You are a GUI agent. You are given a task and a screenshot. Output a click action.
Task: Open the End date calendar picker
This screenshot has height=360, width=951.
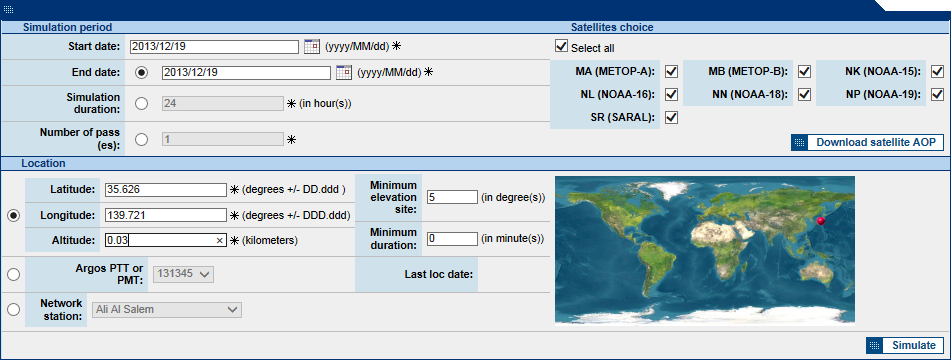[x=344, y=73]
